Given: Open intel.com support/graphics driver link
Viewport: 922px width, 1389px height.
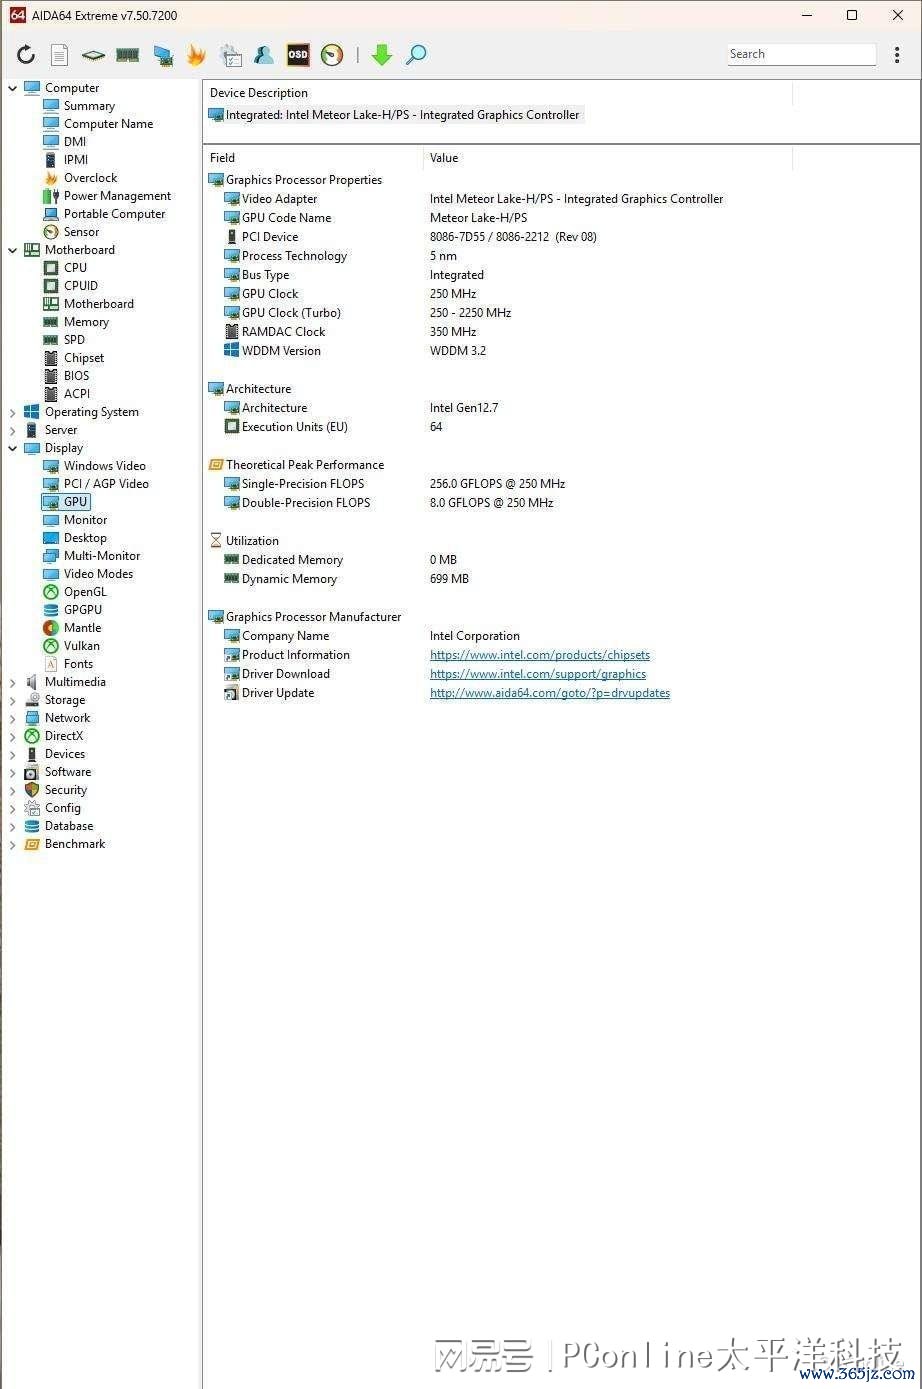Looking at the screenshot, I should click(x=538, y=674).
